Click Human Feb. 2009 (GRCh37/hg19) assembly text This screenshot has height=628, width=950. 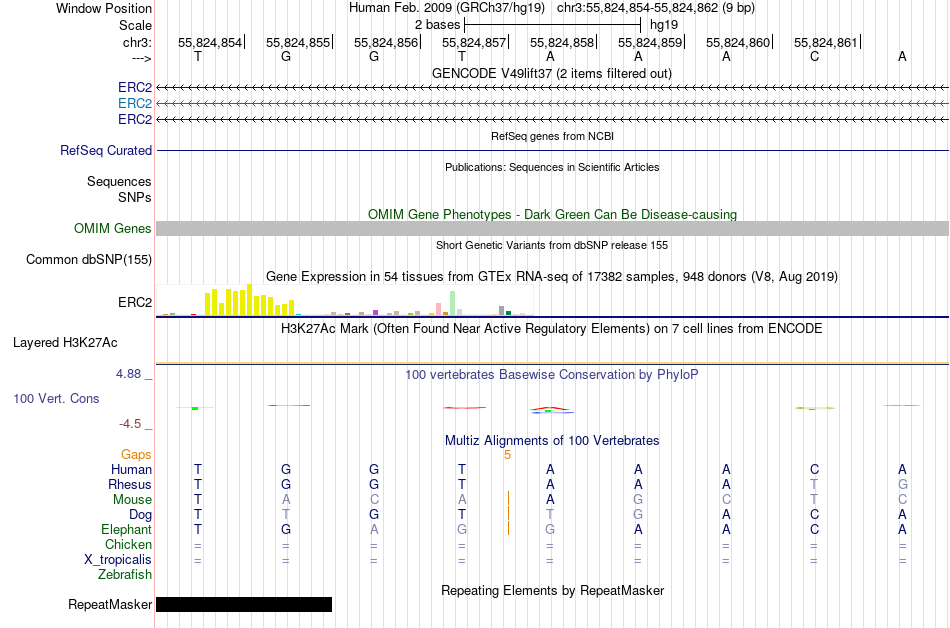[x=447, y=8]
